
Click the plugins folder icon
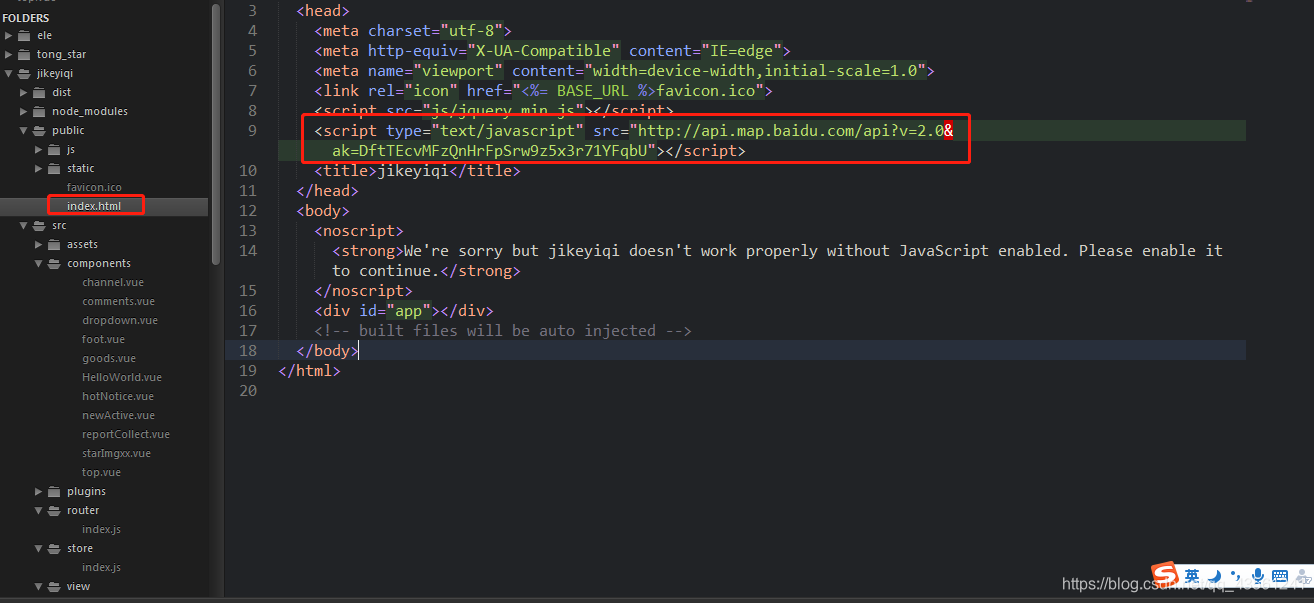pyautogui.click(x=54, y=491)
